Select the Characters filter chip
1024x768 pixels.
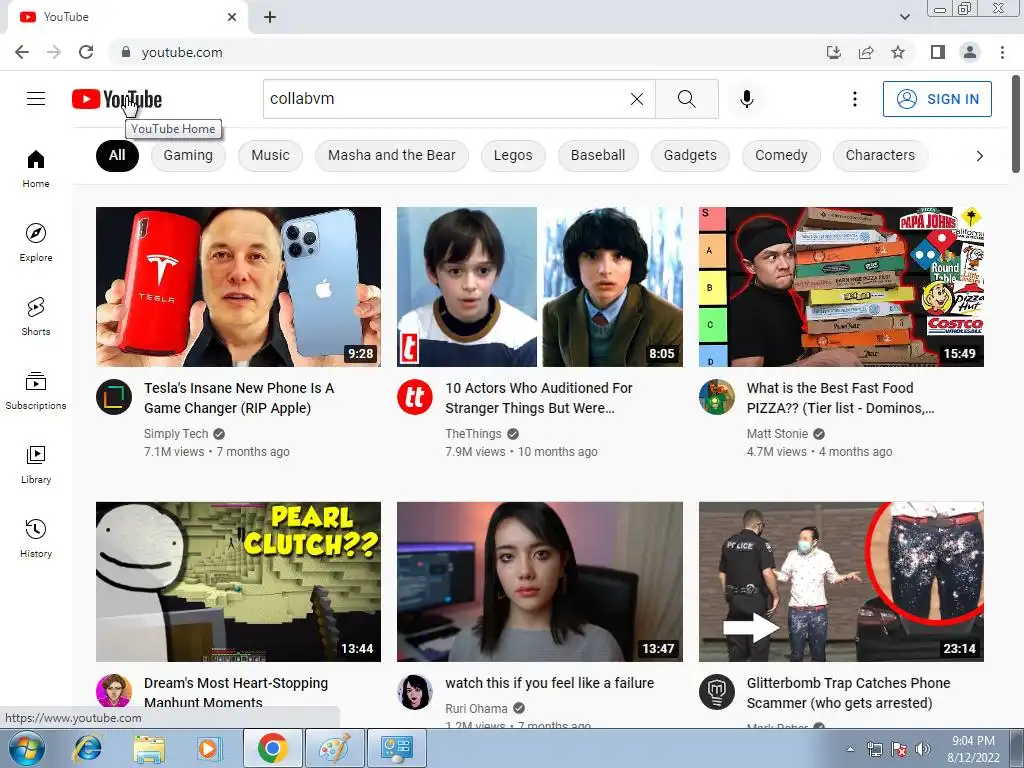point(880,155)
